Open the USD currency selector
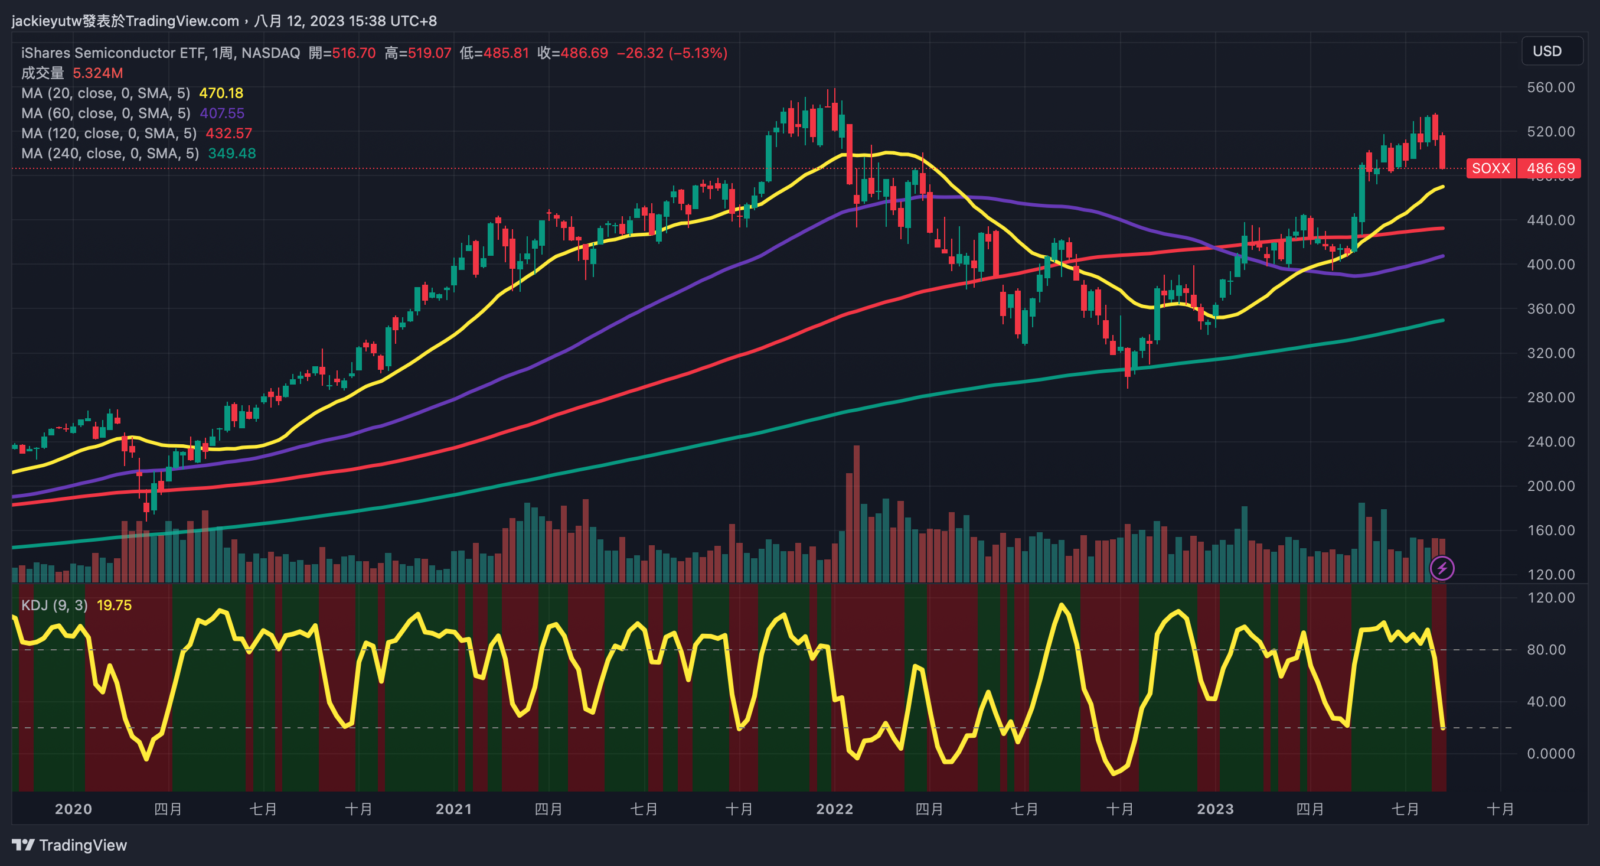This screenshot has height=866, width=1600. [1546, 51]
